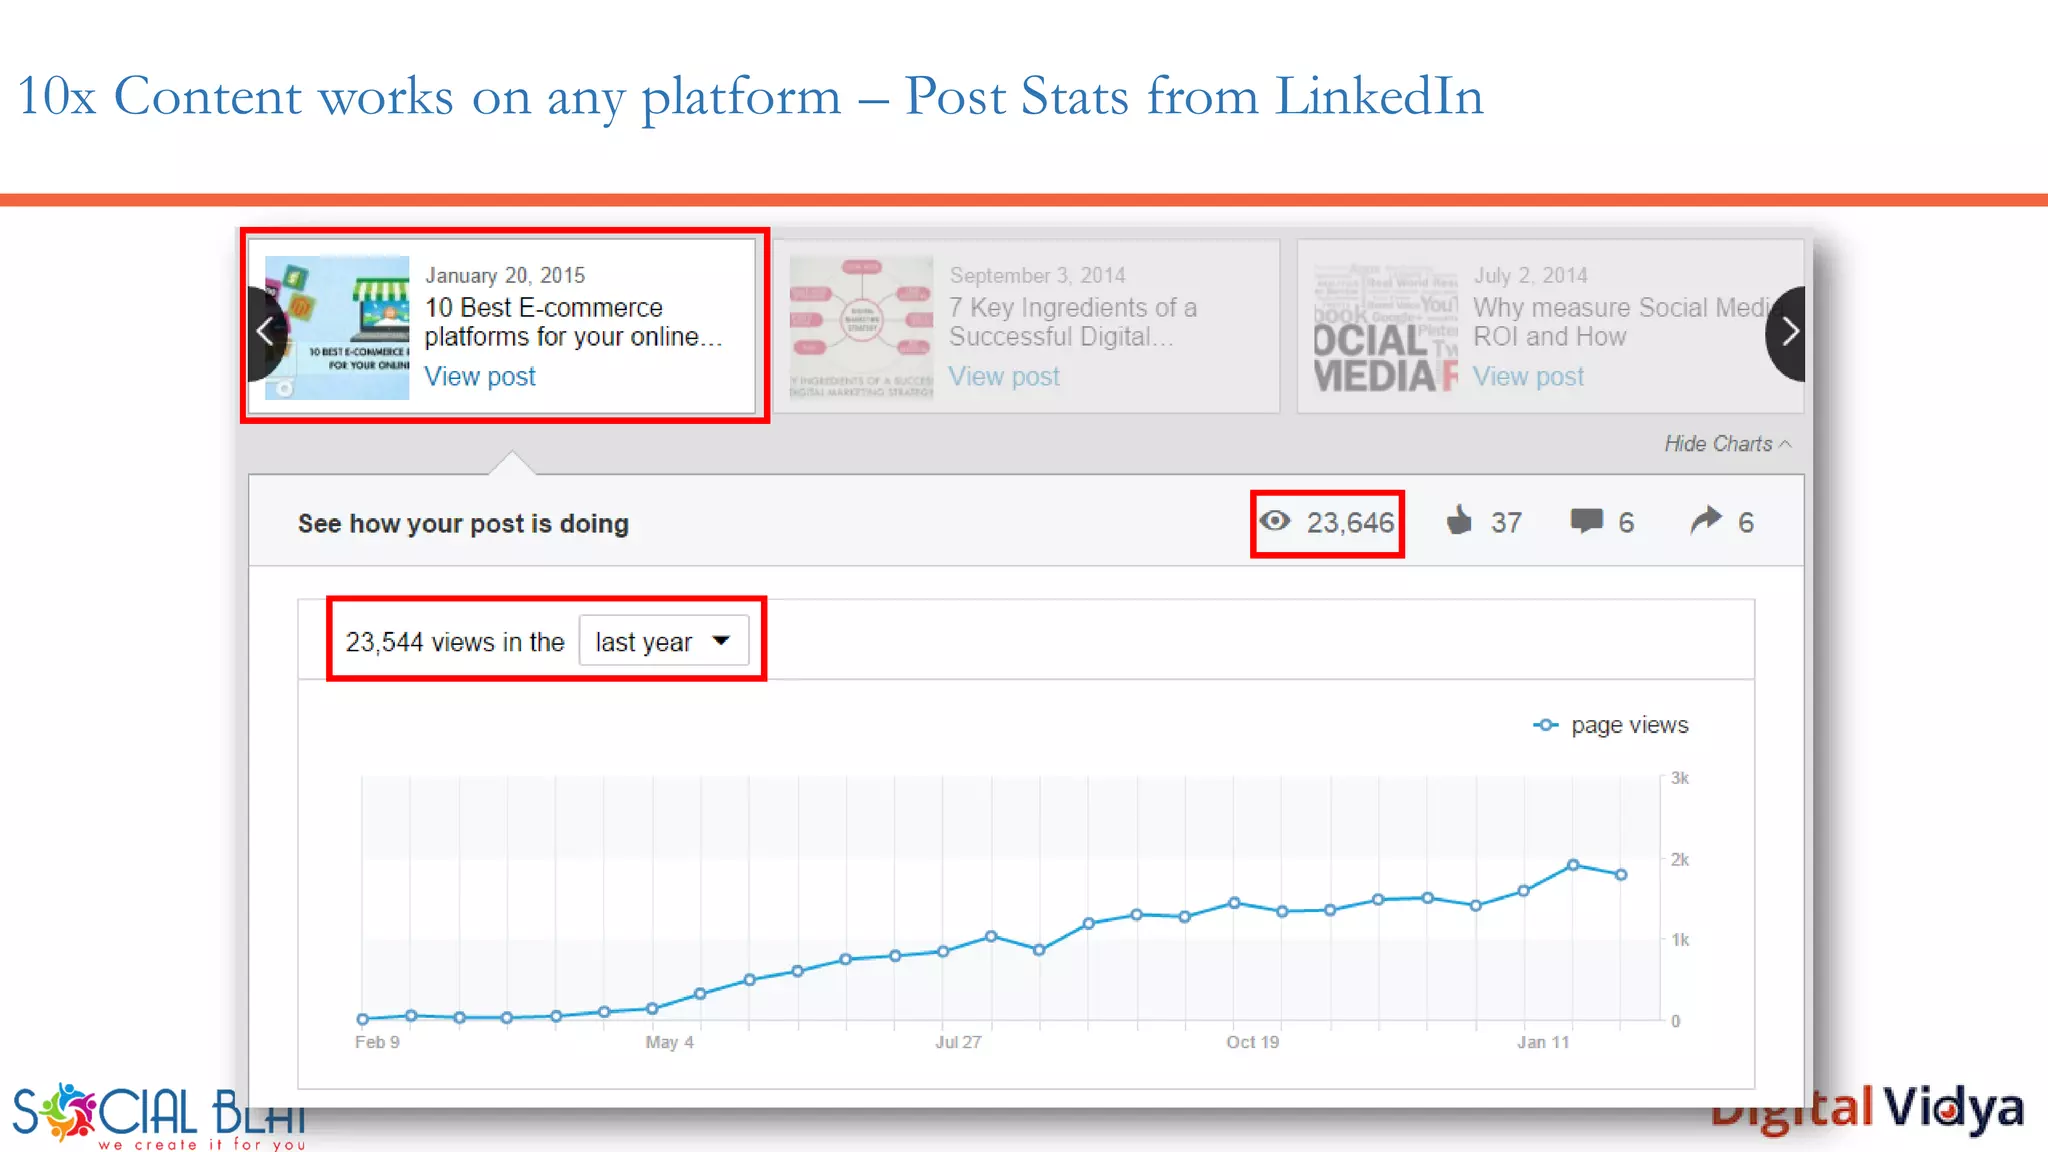Click the '10 Best E-commerce platforms' title
The width and height of the screenshot is (2048, 1152).
point(573,322)
